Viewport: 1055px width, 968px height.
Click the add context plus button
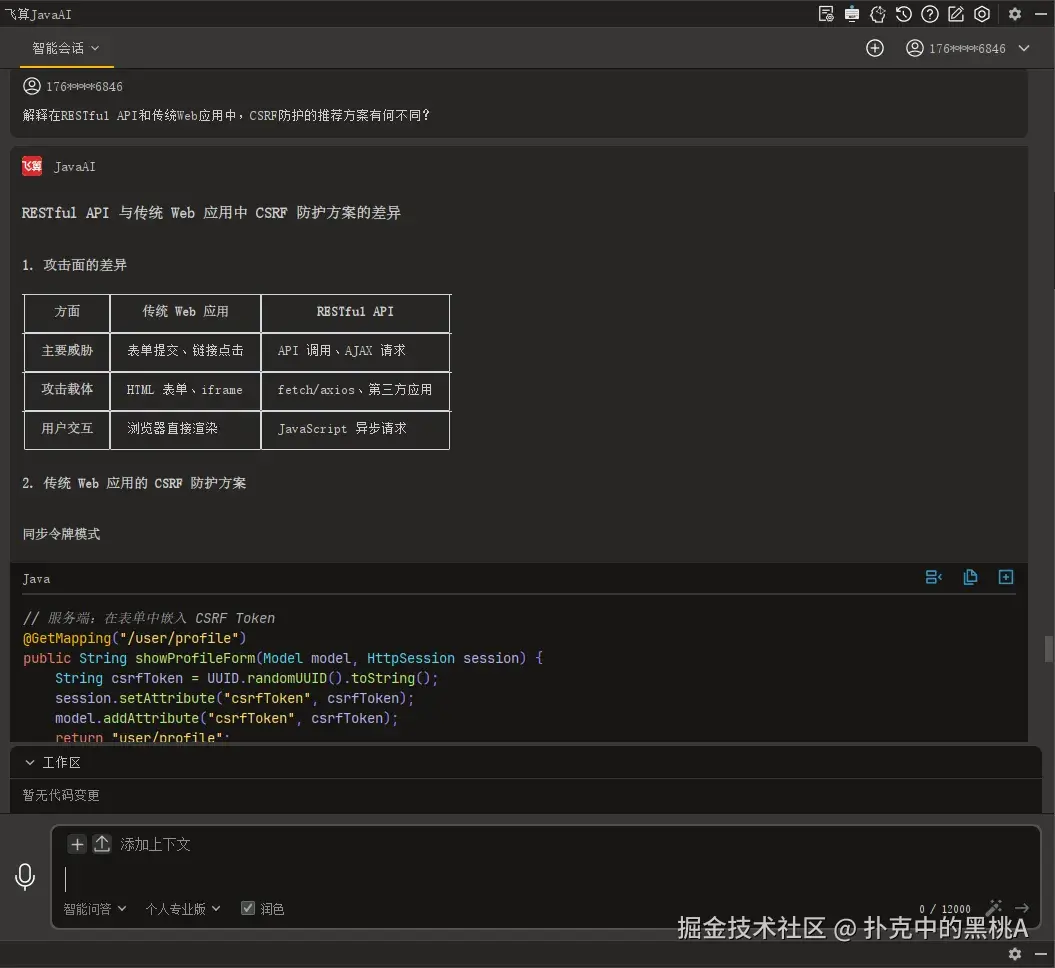point(77,844)
